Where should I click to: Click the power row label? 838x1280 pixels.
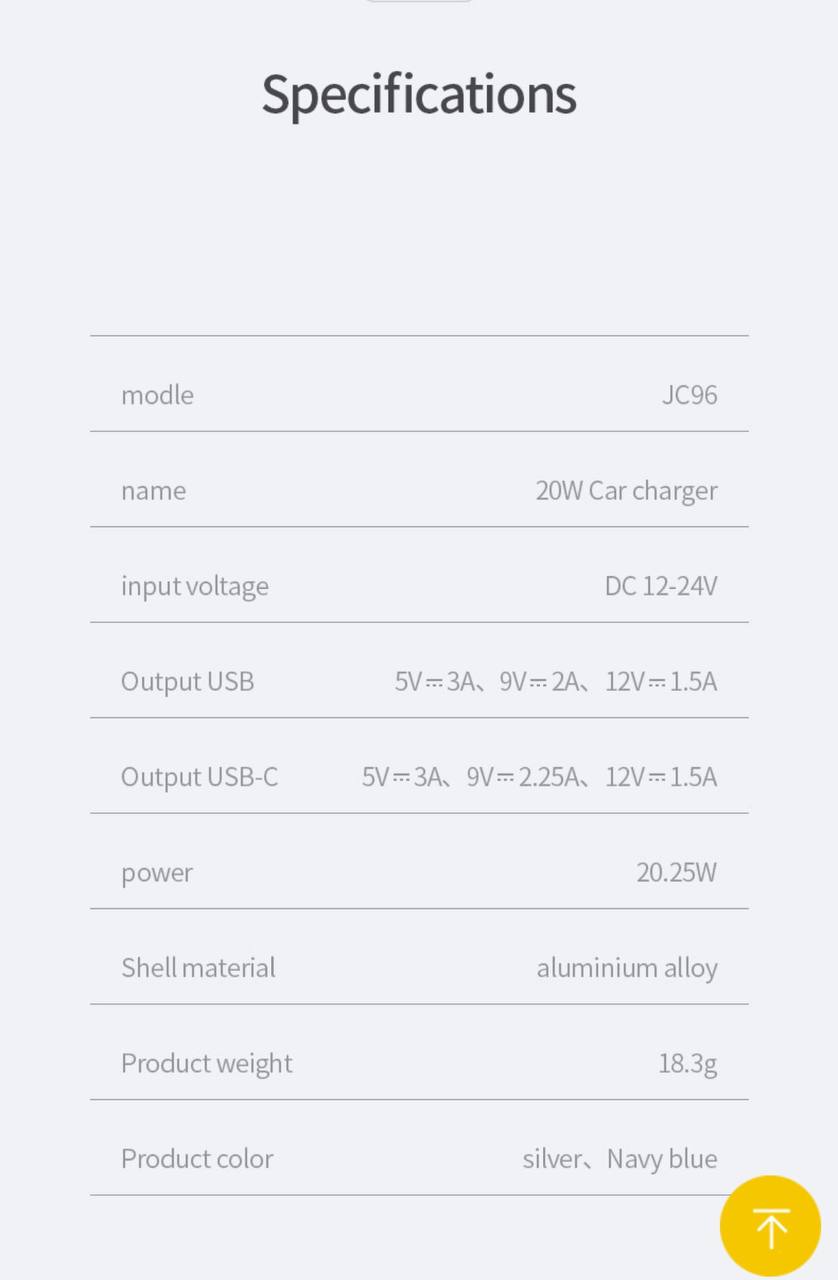[157, 873]
